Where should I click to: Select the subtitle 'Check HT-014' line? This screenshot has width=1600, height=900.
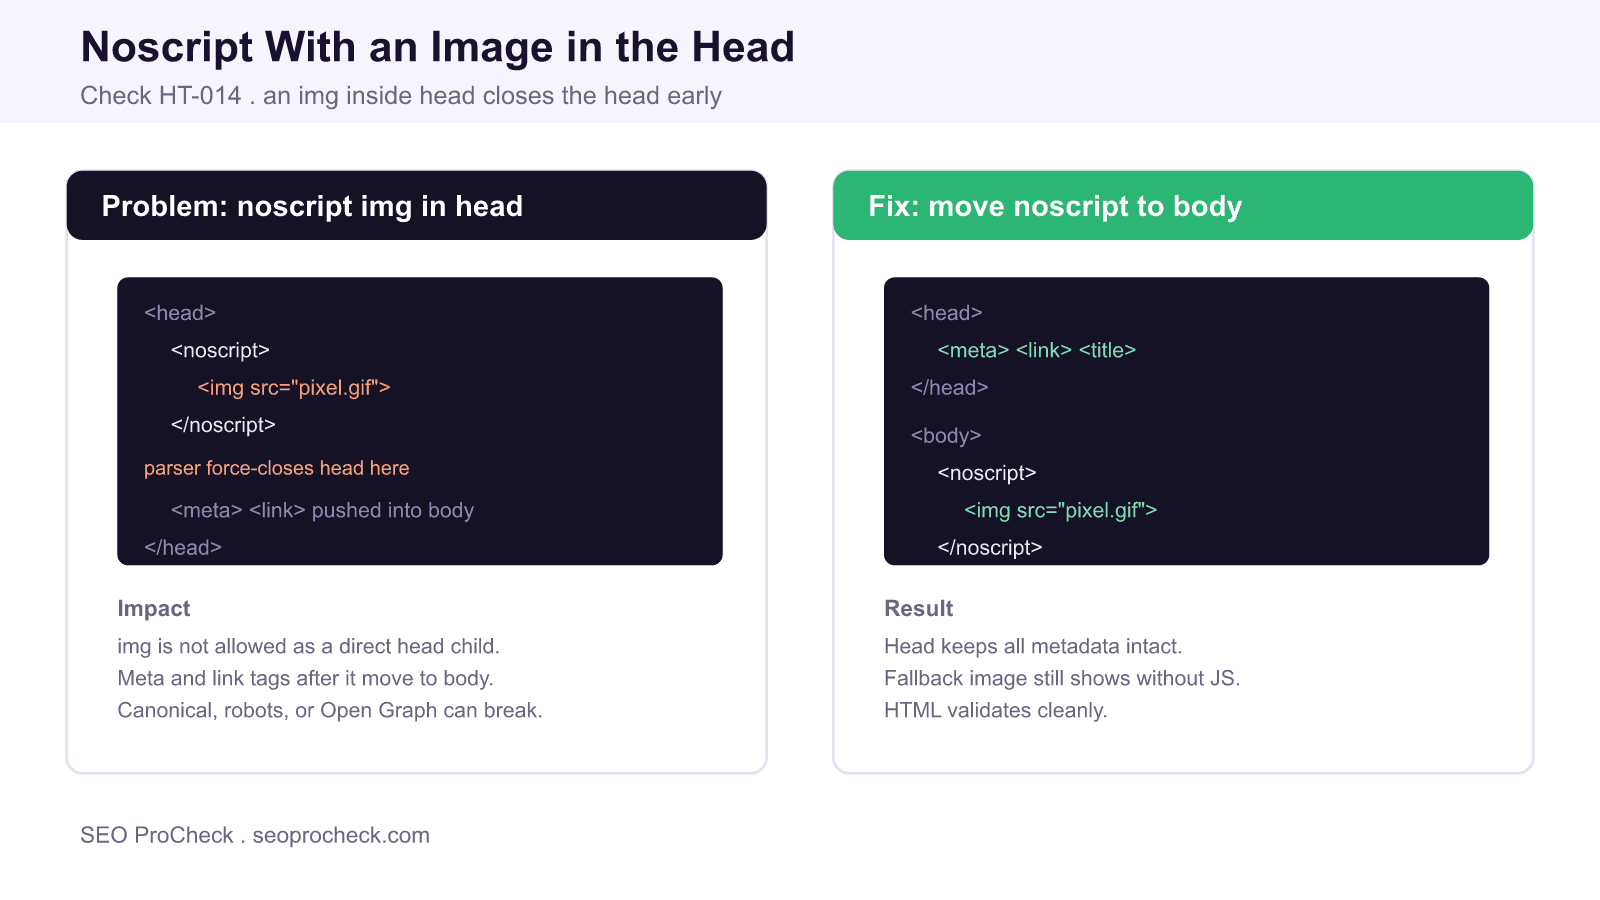click(x=401, y=96)
